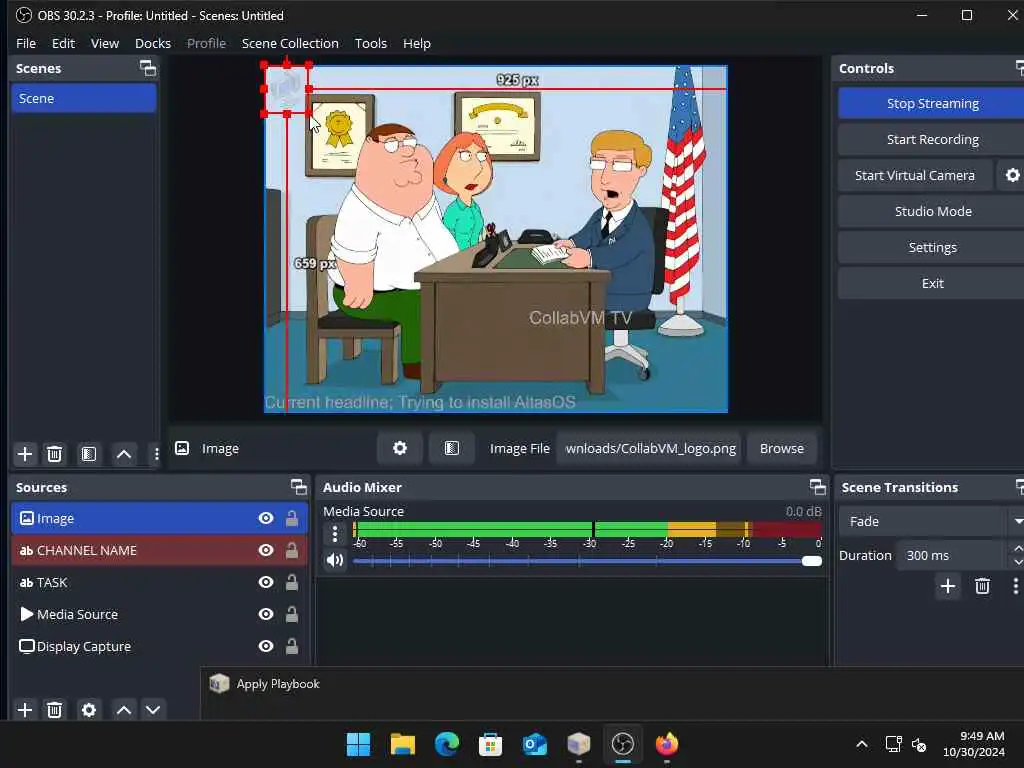Image resolution: width=1024 pixels, height=768 pixels.
Task: Hide the CHANNEL NAME source
Action: [x=266, y=550]
